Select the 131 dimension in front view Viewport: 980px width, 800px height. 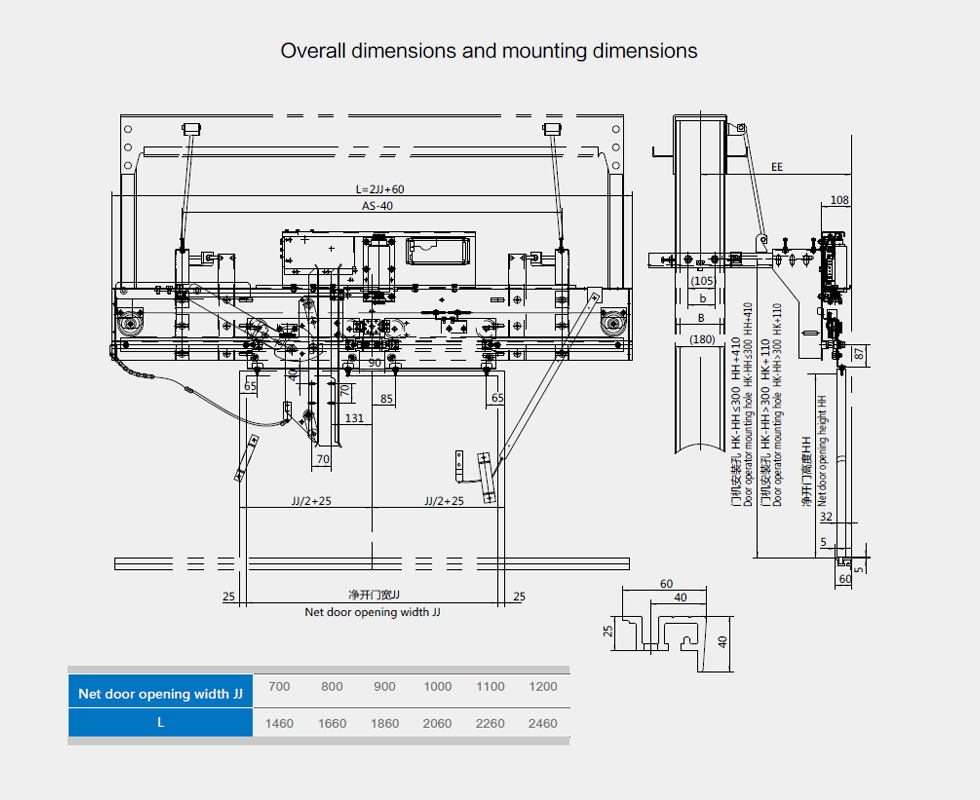pyautogui.click(x=353, y=418)
